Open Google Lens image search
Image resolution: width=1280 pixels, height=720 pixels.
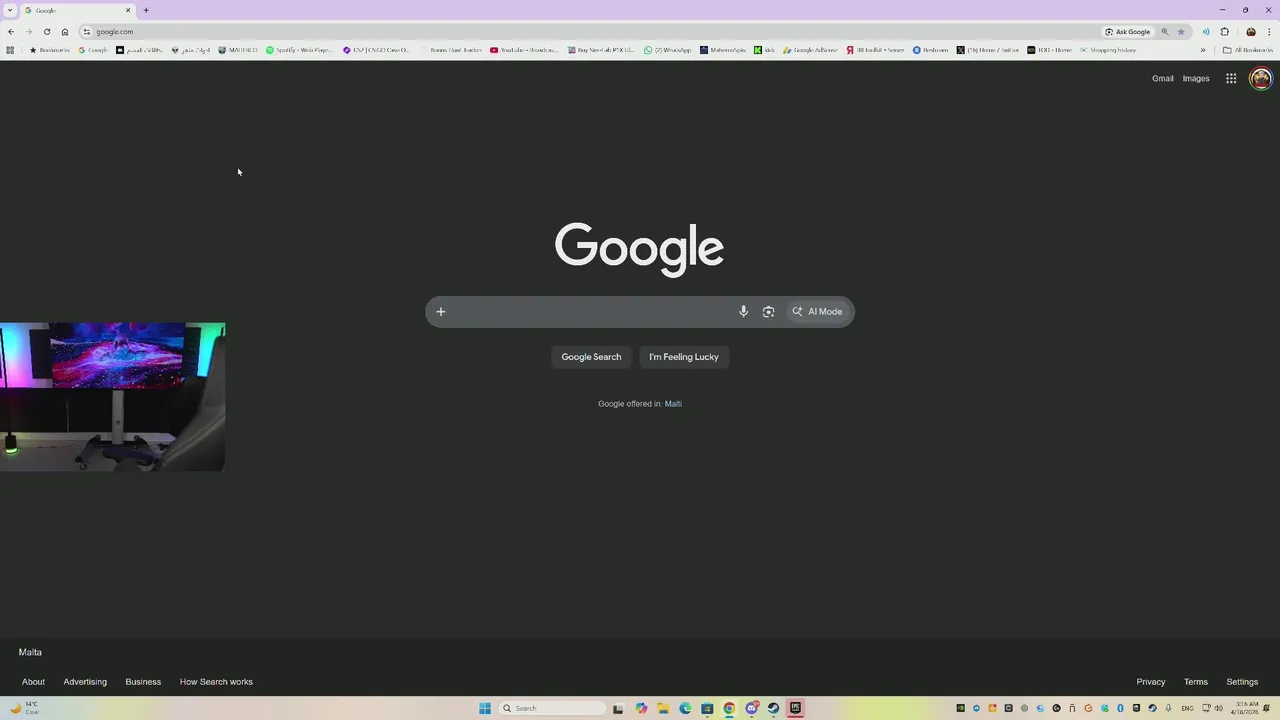pyautogui.click(x=768, y=312)
